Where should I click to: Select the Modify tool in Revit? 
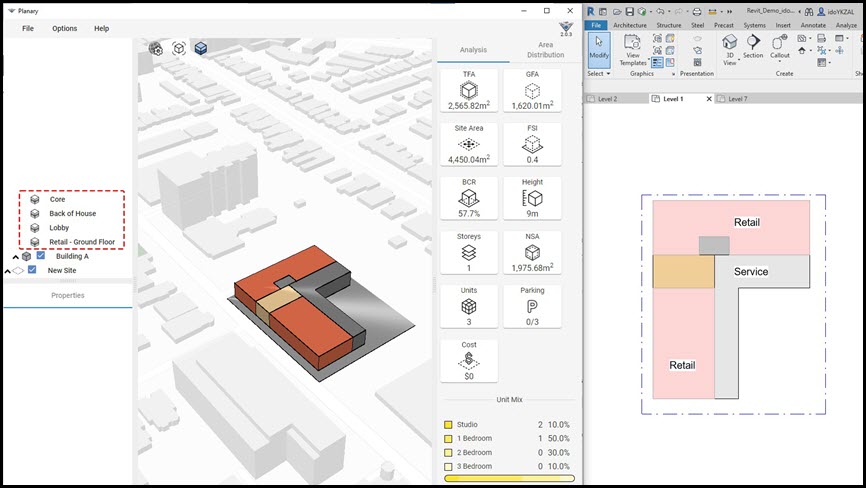tap(599, 49)
